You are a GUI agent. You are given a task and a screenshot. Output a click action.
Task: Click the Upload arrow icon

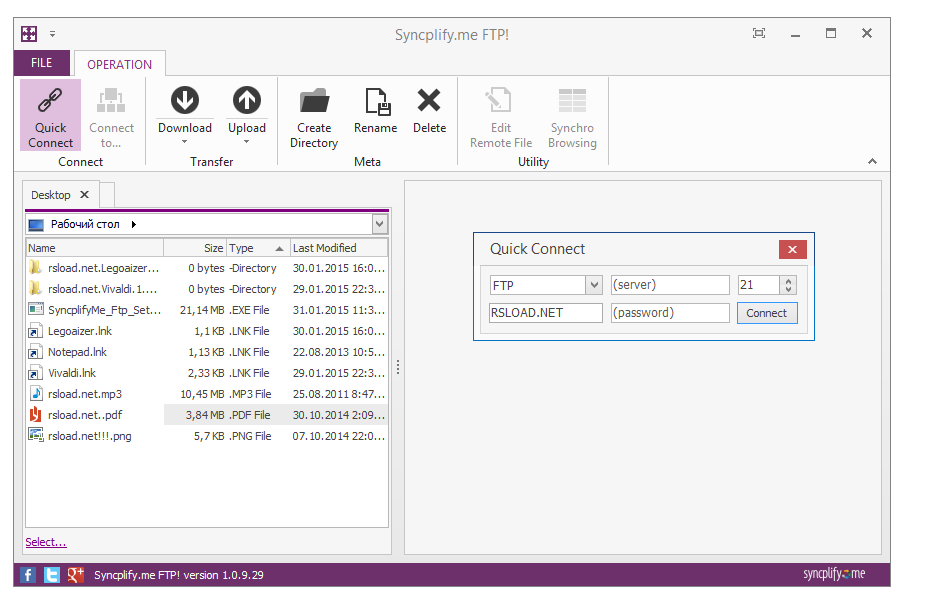(247, 100)
